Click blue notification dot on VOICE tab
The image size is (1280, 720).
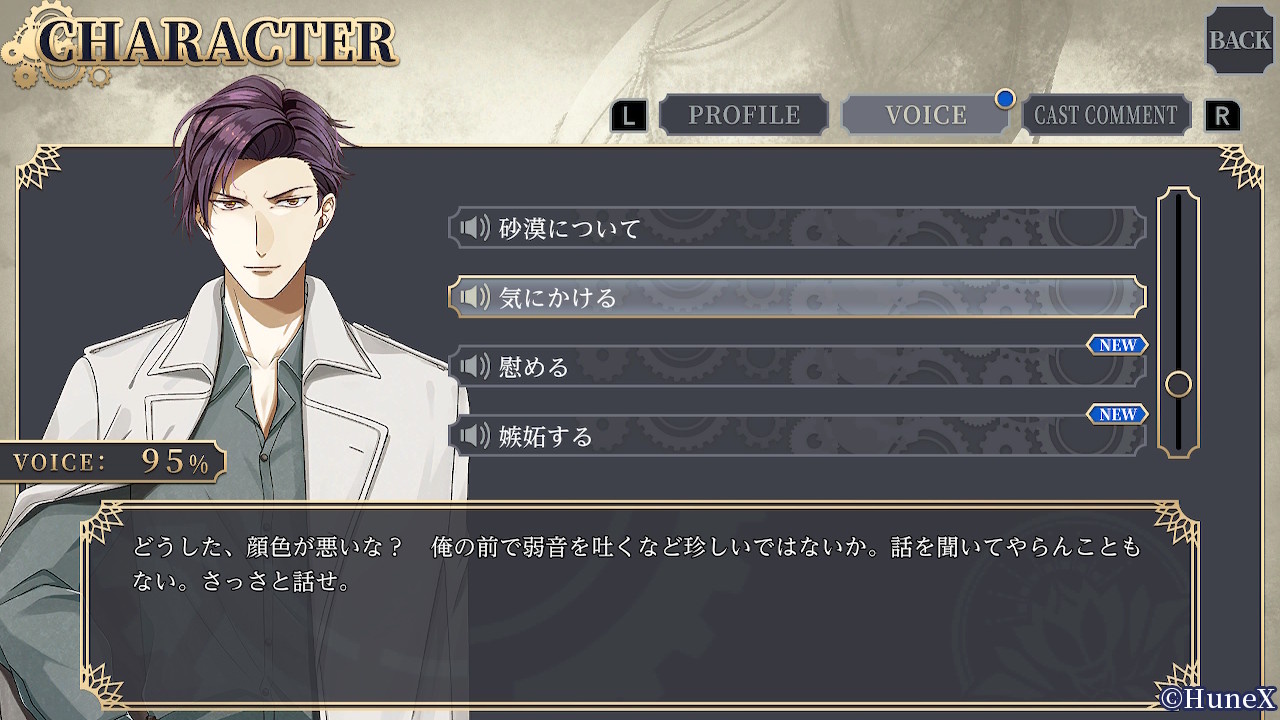pyautogui.click(x=1005, y=98)
